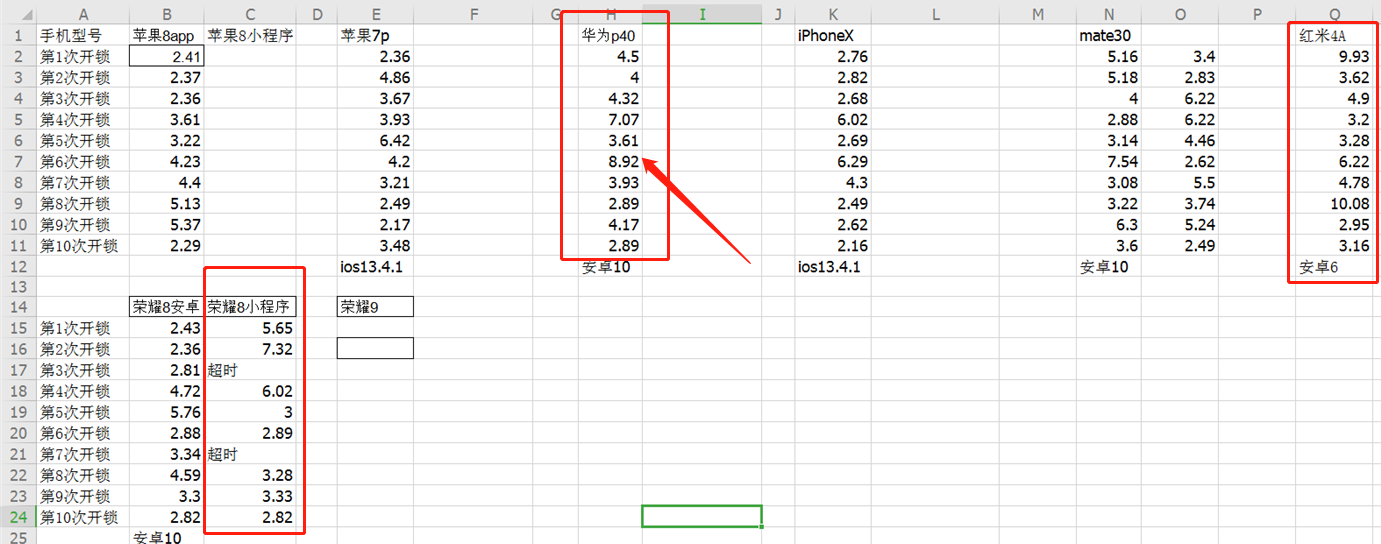Select the cell with value 7.54

pyautogui.click(x=1109, y=161)
